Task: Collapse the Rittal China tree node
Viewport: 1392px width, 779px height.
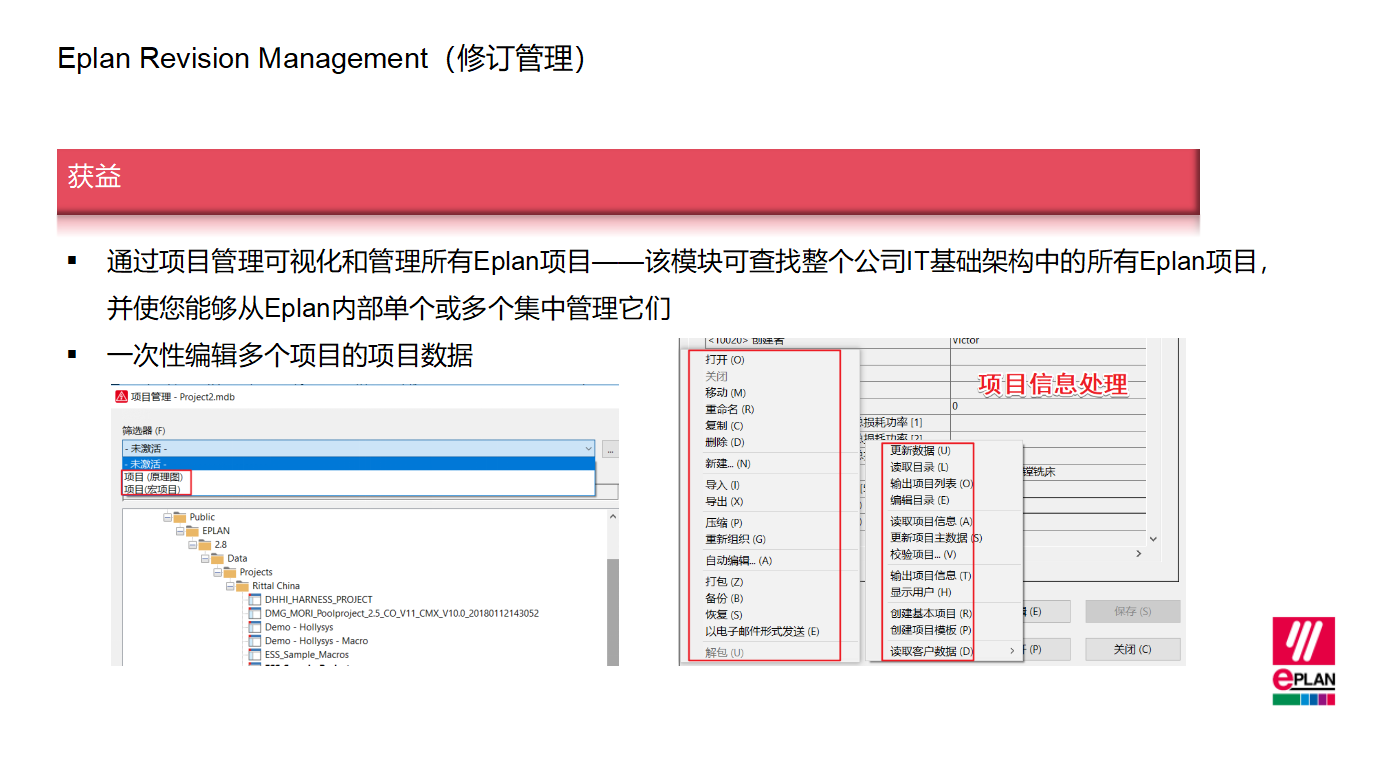Action: tap(230, 586)
